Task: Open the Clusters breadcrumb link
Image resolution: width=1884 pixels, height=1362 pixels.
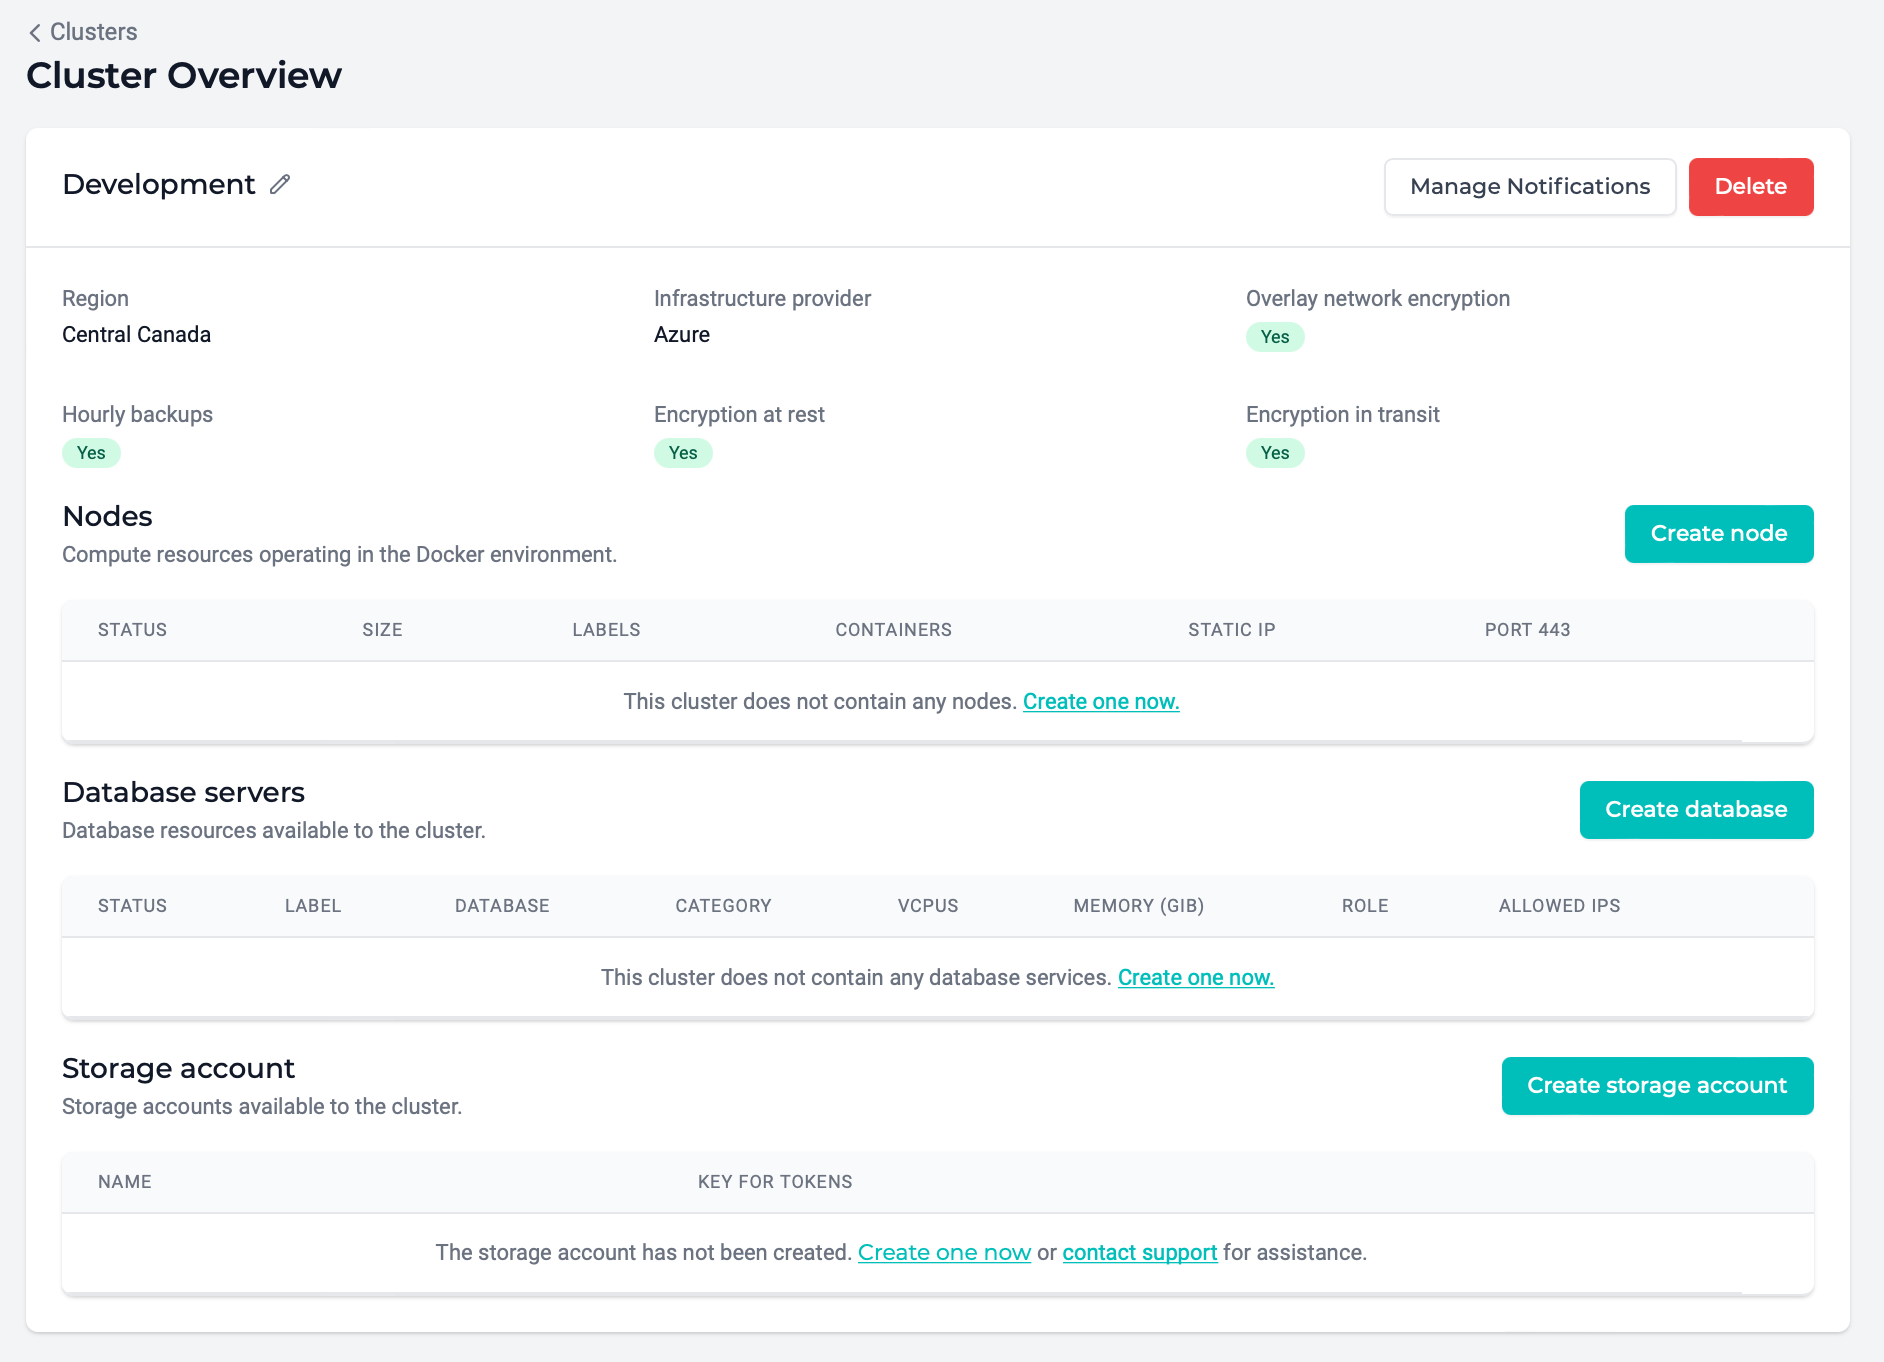Action: 93,32
